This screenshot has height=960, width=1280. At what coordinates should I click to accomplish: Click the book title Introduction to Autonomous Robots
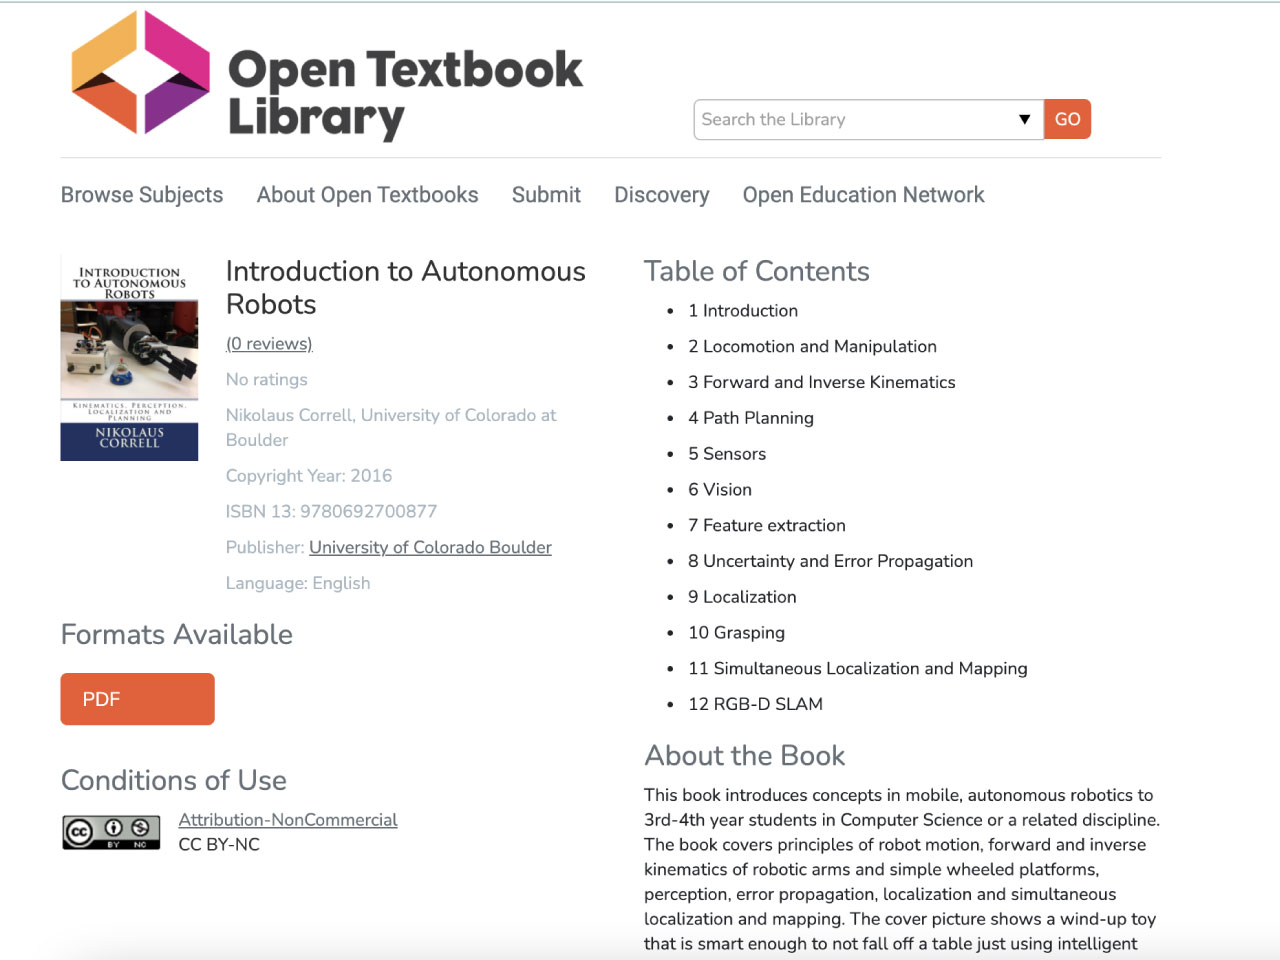(406, 287)
